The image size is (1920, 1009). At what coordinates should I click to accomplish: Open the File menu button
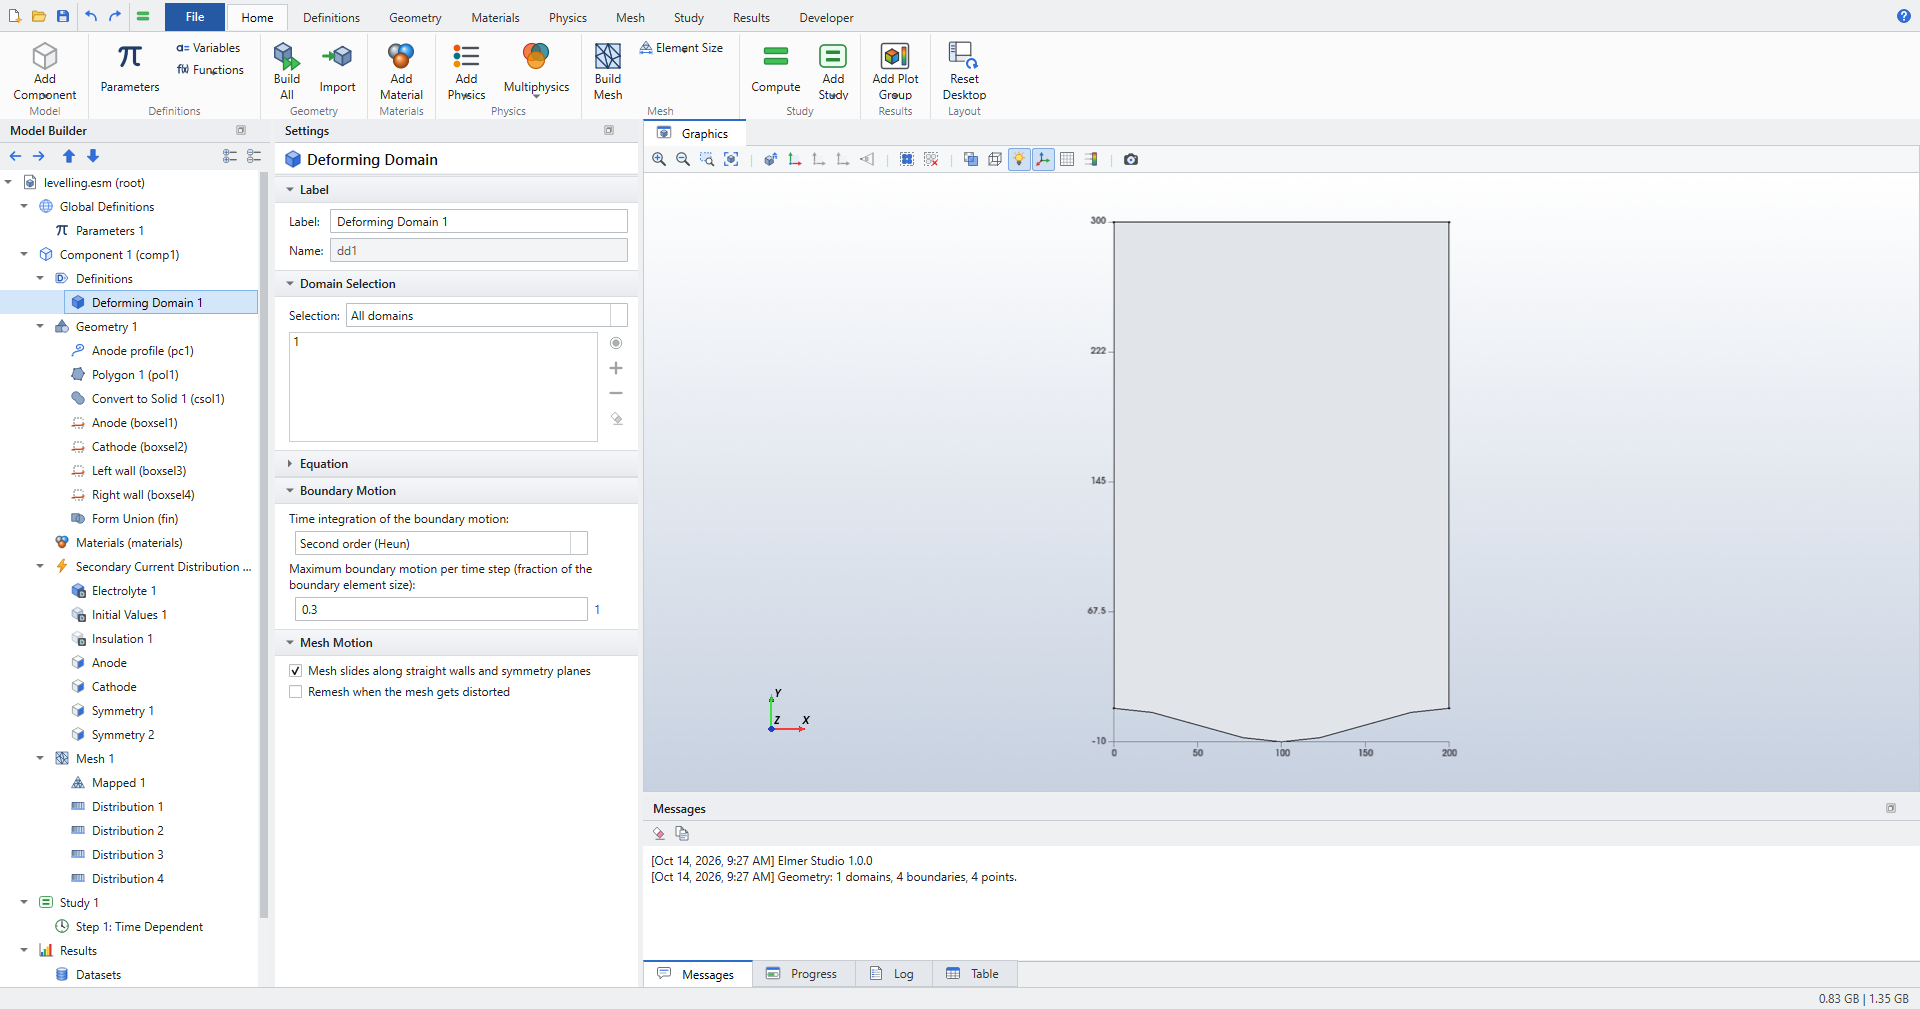[x=195, y=17]
